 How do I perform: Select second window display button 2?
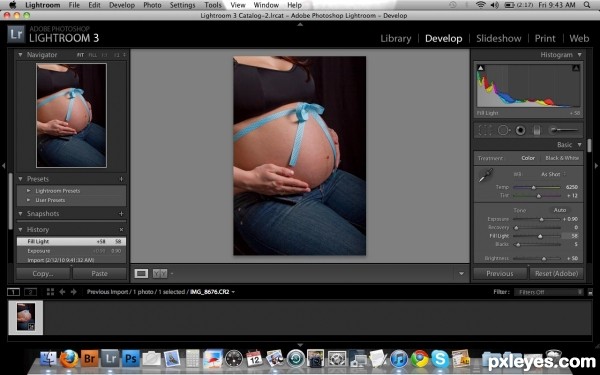click(30, 292)
